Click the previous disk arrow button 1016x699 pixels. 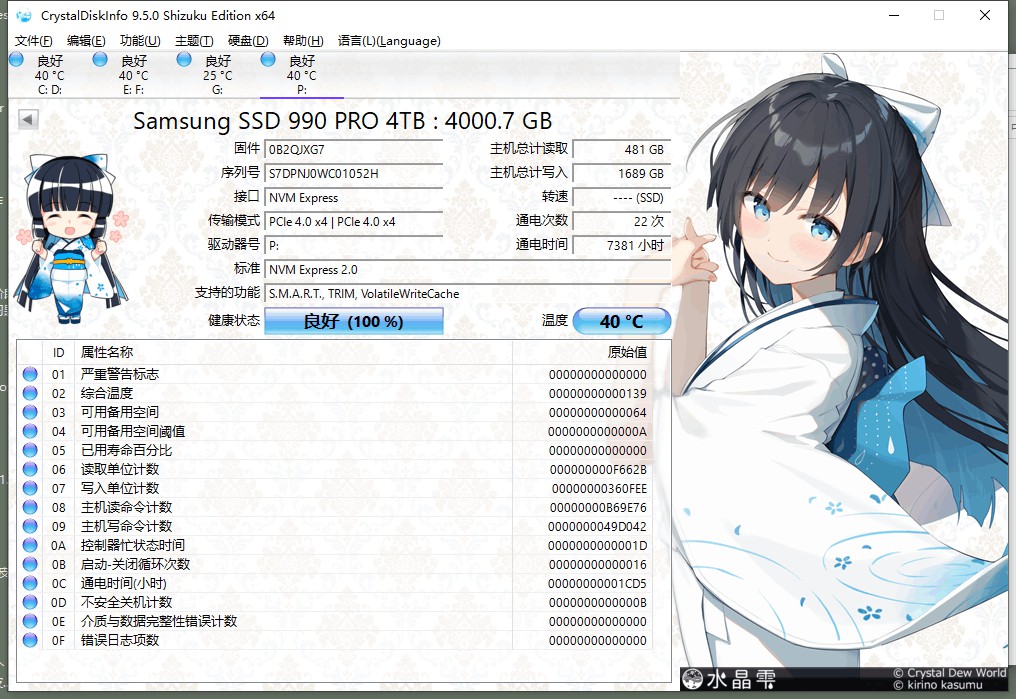pos(28,119)
